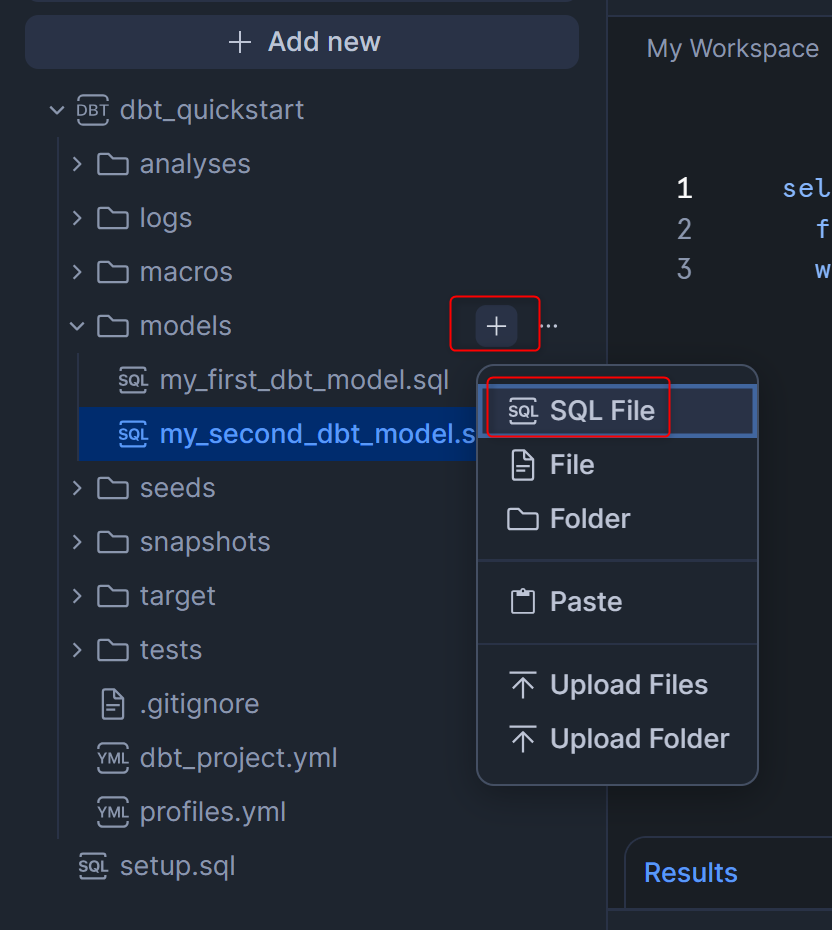This screenshot has width=832, height=930.
Task: Open the .gitignore file
Action: tap(199, 704)
